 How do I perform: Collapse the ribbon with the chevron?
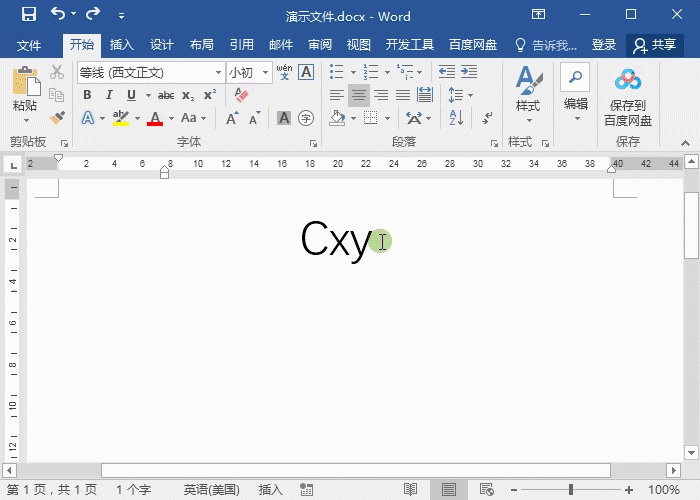pos(685,143)
